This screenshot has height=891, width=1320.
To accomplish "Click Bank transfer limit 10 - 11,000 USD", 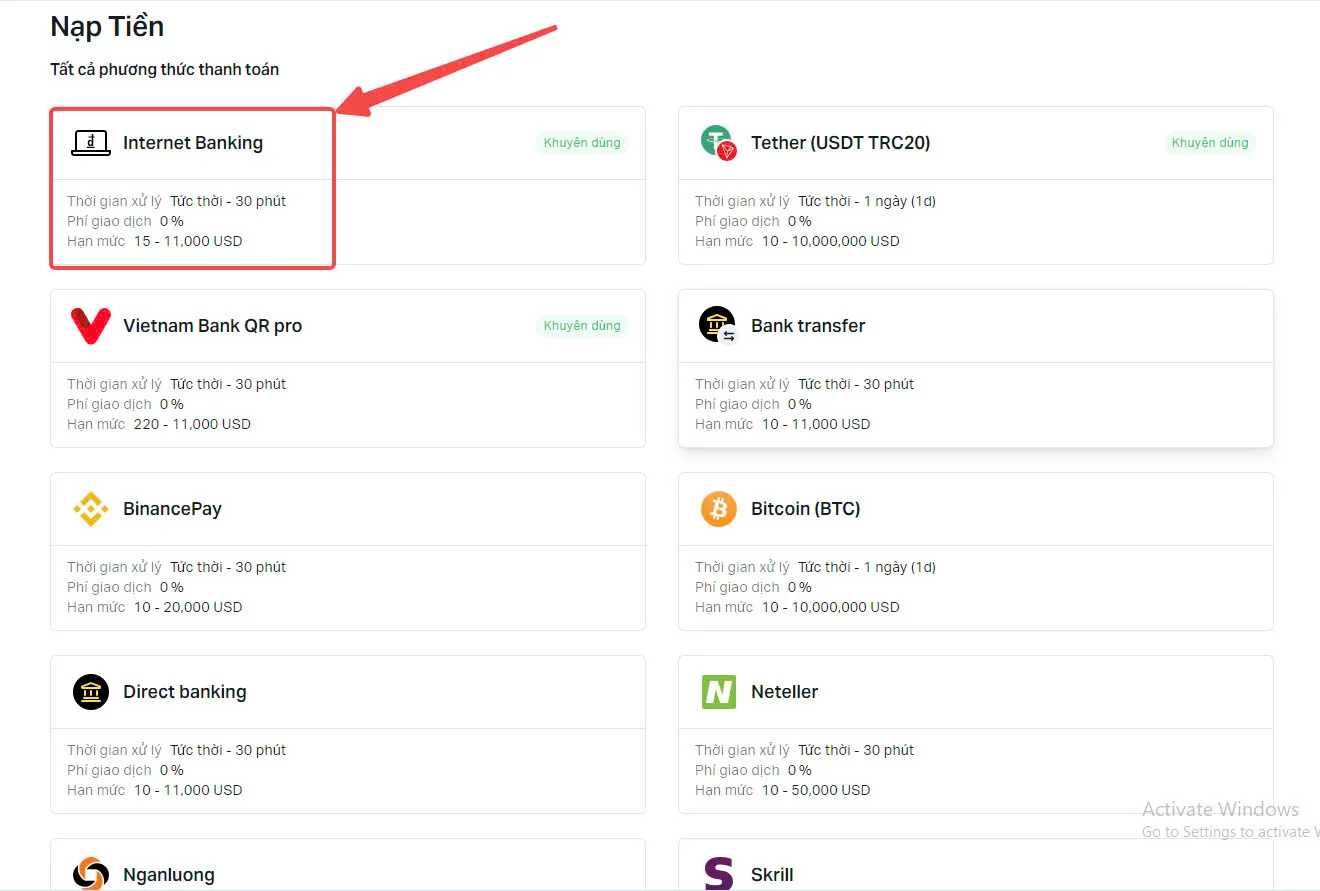I will pos(816,424).
